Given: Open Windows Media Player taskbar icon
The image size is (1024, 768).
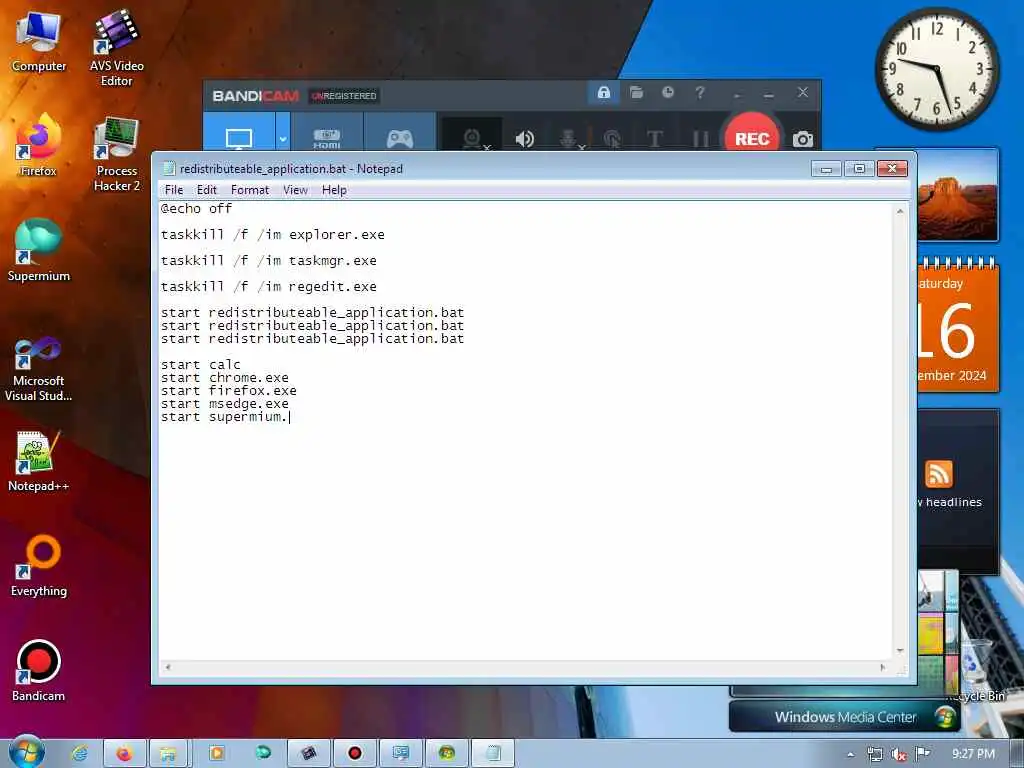Looking at the screenshot, I should [216, 754].
